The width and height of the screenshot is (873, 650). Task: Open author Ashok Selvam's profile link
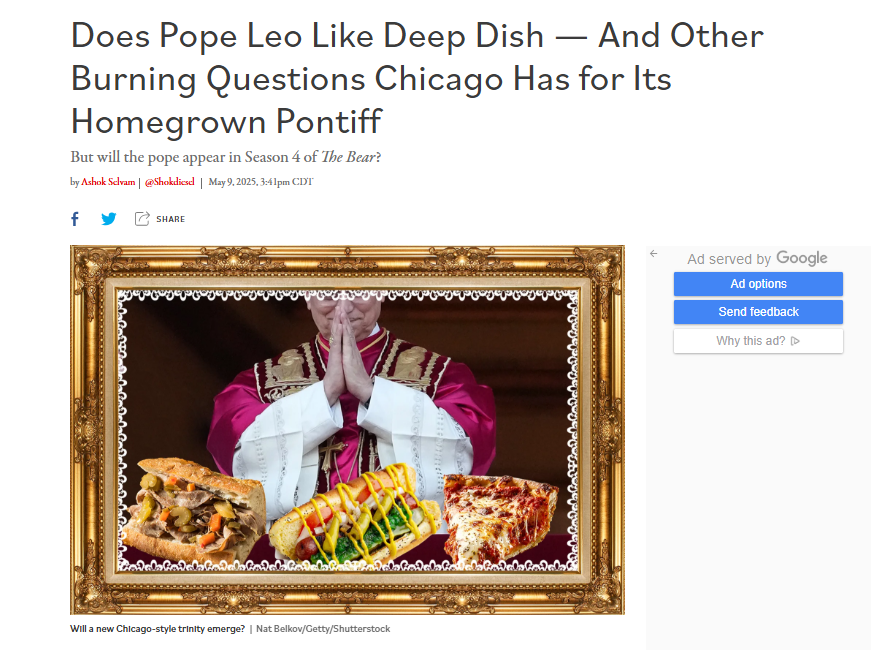108,182
